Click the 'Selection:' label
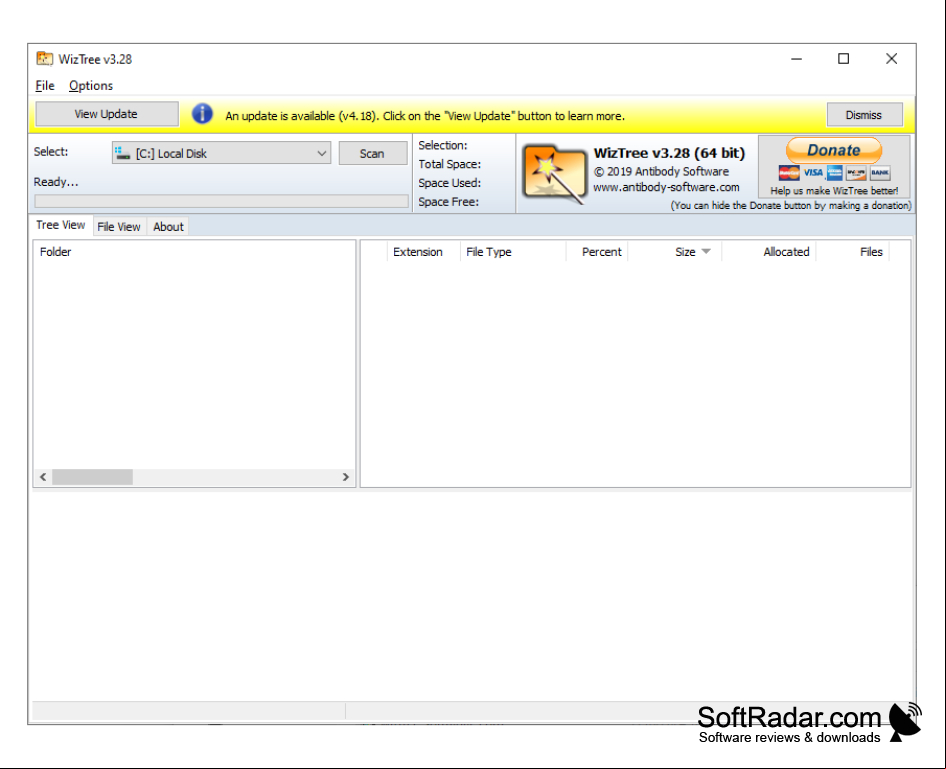Viewport: 946px width, 769px height. point(443,145)
